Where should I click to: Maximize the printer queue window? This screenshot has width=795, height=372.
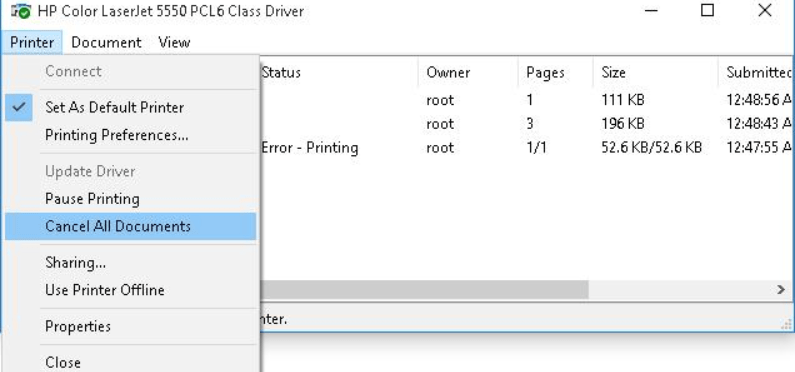point(707,10)
